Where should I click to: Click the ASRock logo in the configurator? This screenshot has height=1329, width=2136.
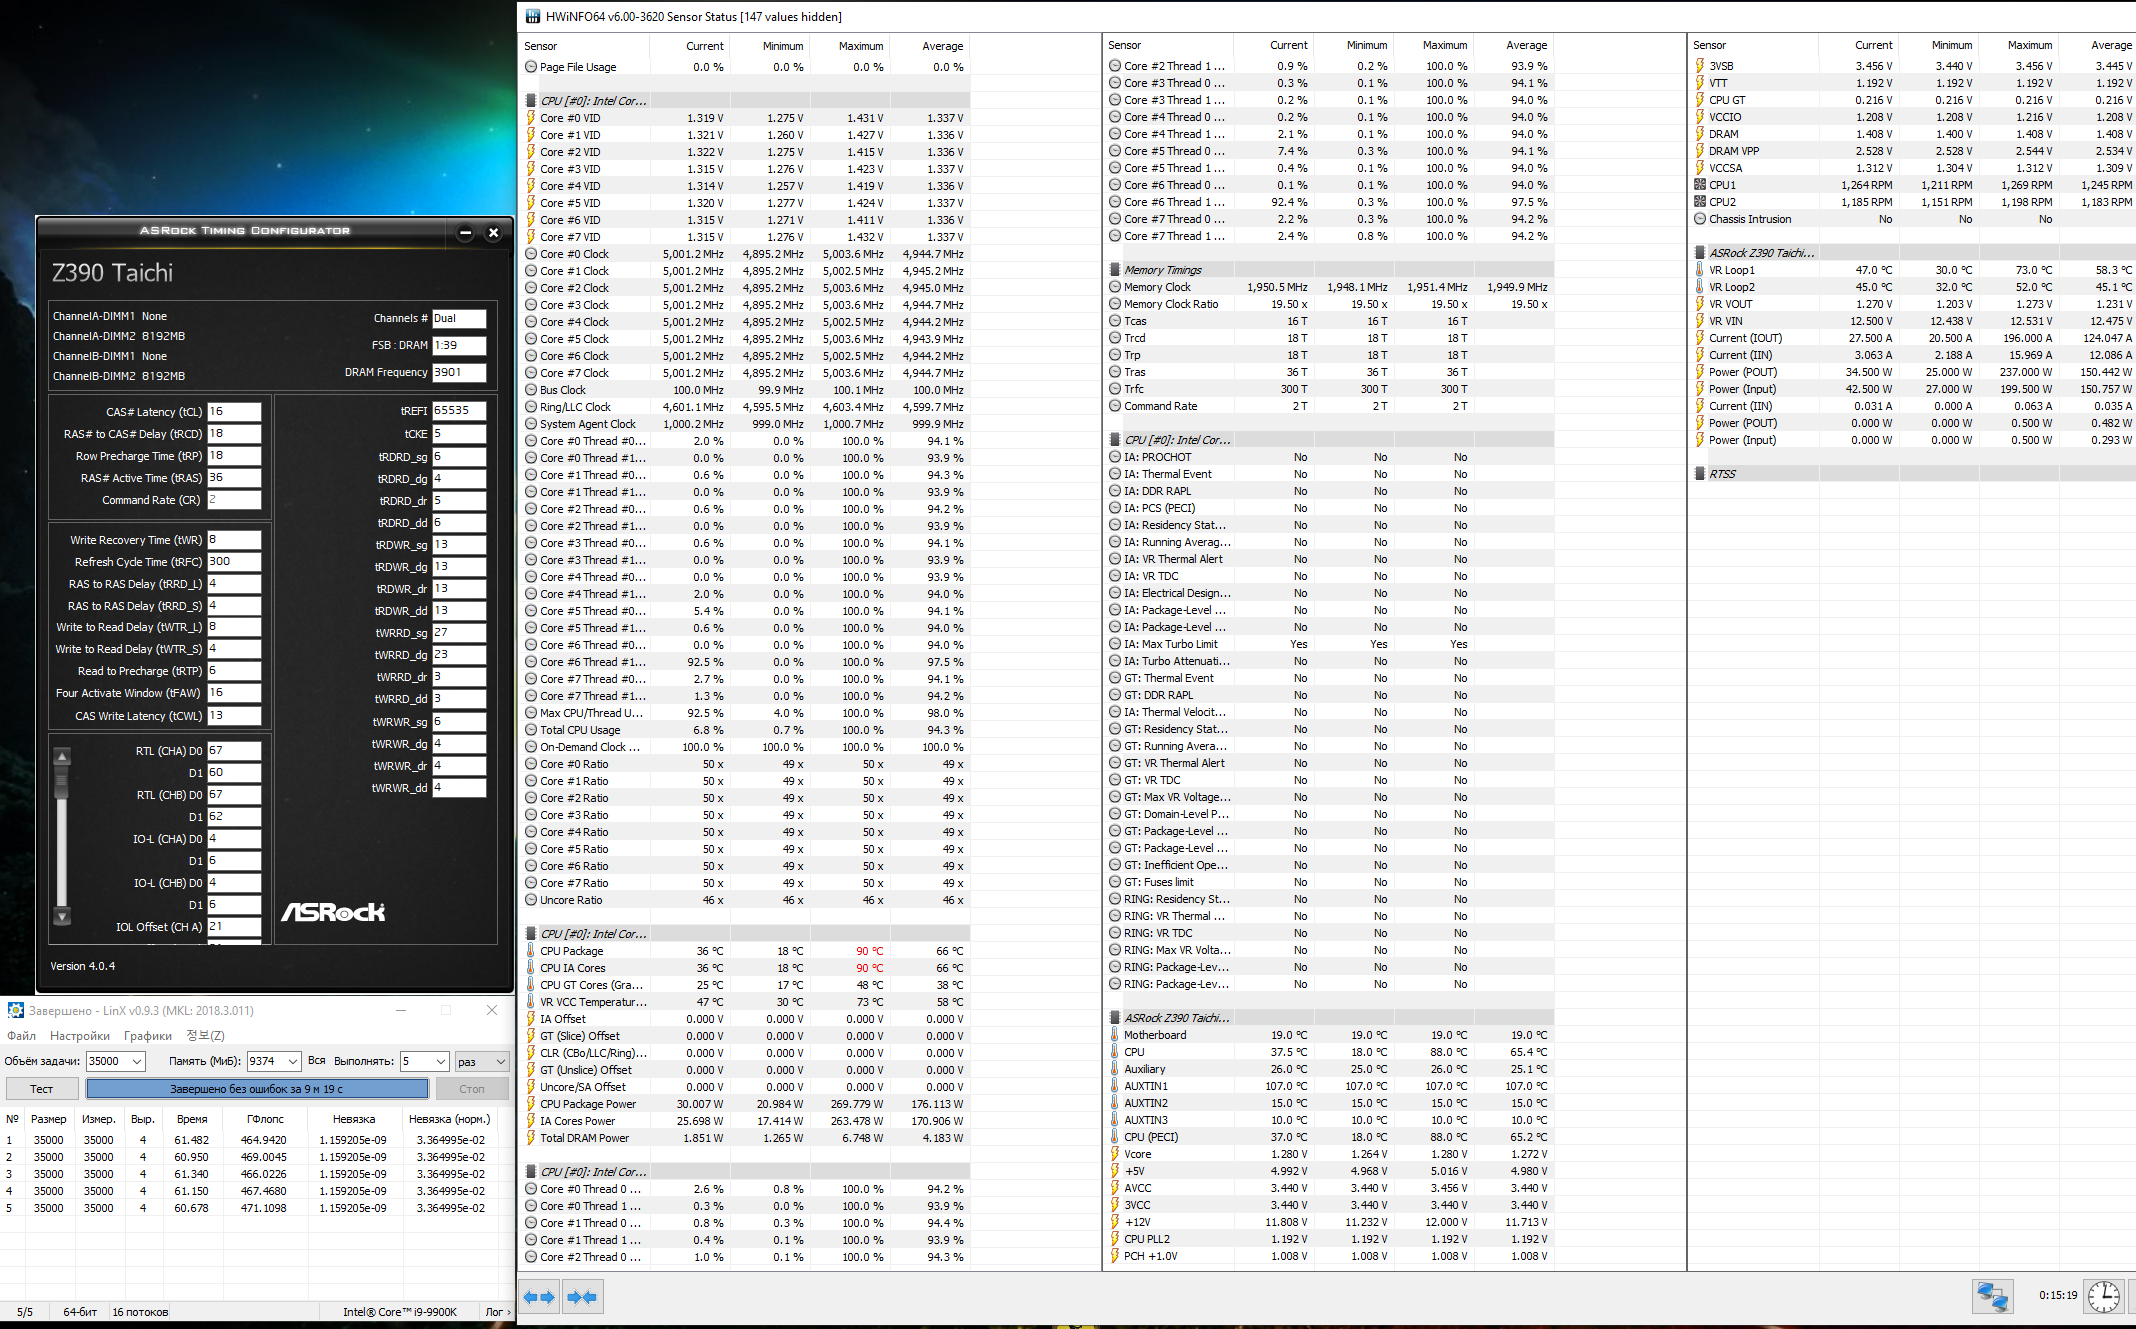[x=333, y=912]
